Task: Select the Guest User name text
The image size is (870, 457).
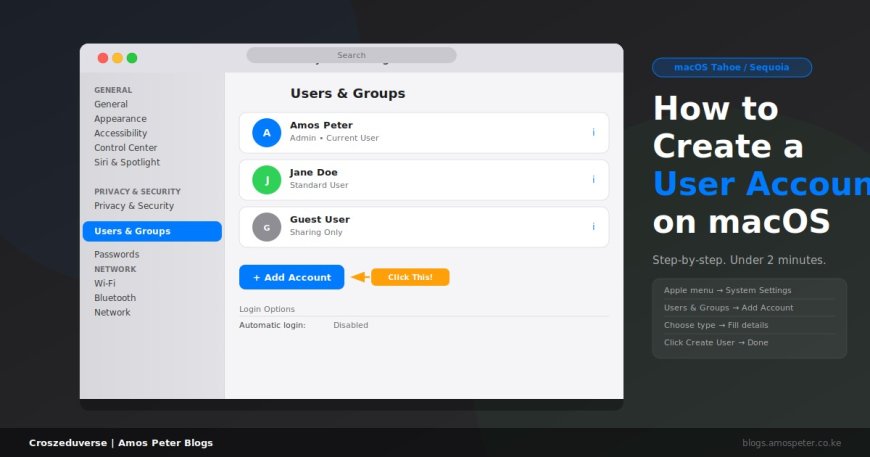Action: point(320,220)
